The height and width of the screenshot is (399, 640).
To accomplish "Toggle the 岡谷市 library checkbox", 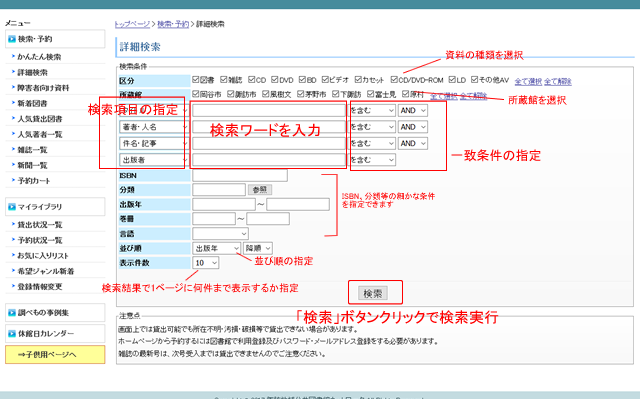I will (196, 94).
